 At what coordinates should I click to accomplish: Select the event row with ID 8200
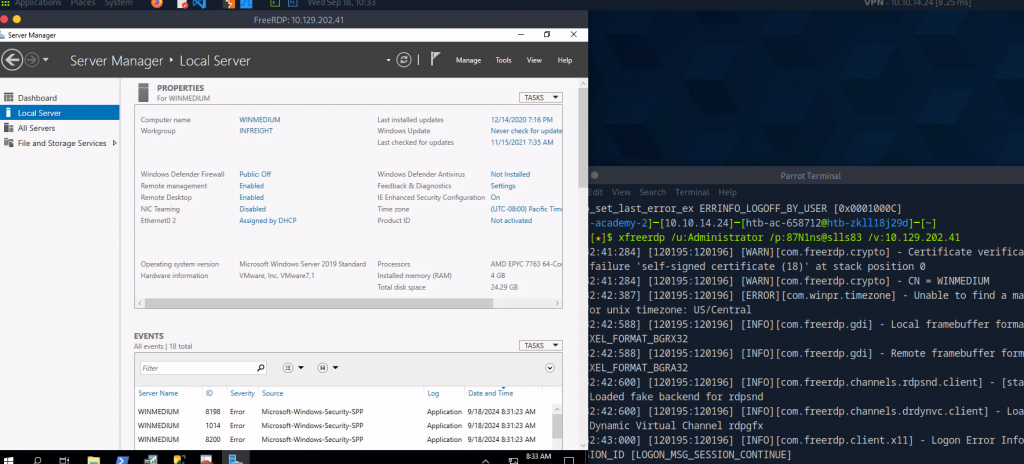coord(344,440)
